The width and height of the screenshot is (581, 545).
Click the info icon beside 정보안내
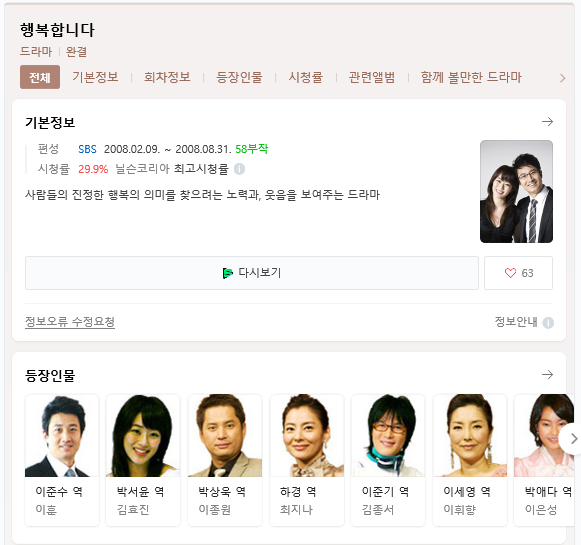pos(548,323)
